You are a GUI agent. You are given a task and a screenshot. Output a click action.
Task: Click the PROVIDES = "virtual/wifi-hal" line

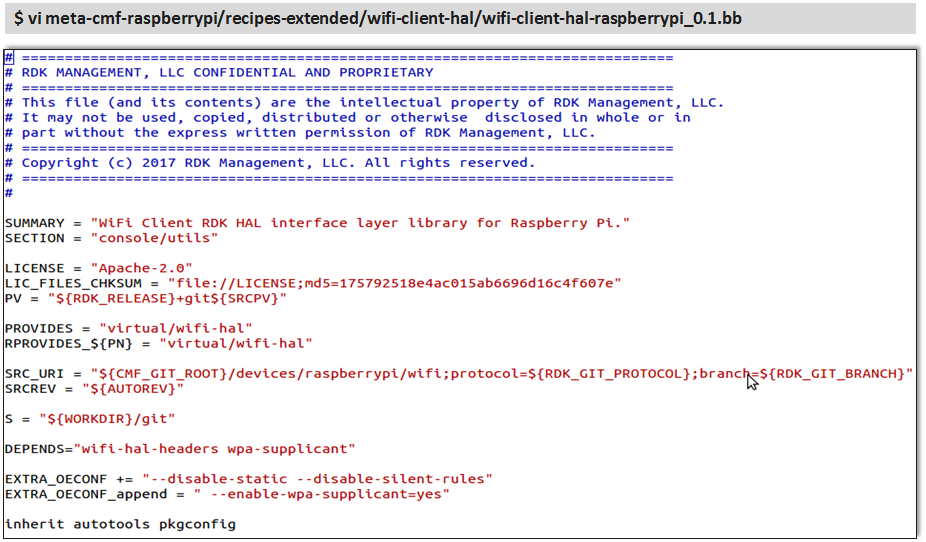coord(129,328)
